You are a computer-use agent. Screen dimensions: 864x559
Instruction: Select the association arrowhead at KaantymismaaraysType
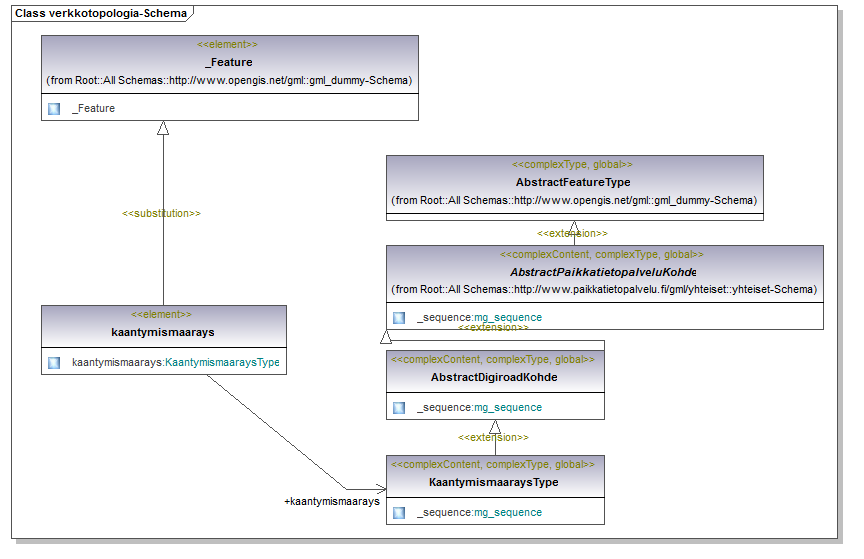point(381,489)
